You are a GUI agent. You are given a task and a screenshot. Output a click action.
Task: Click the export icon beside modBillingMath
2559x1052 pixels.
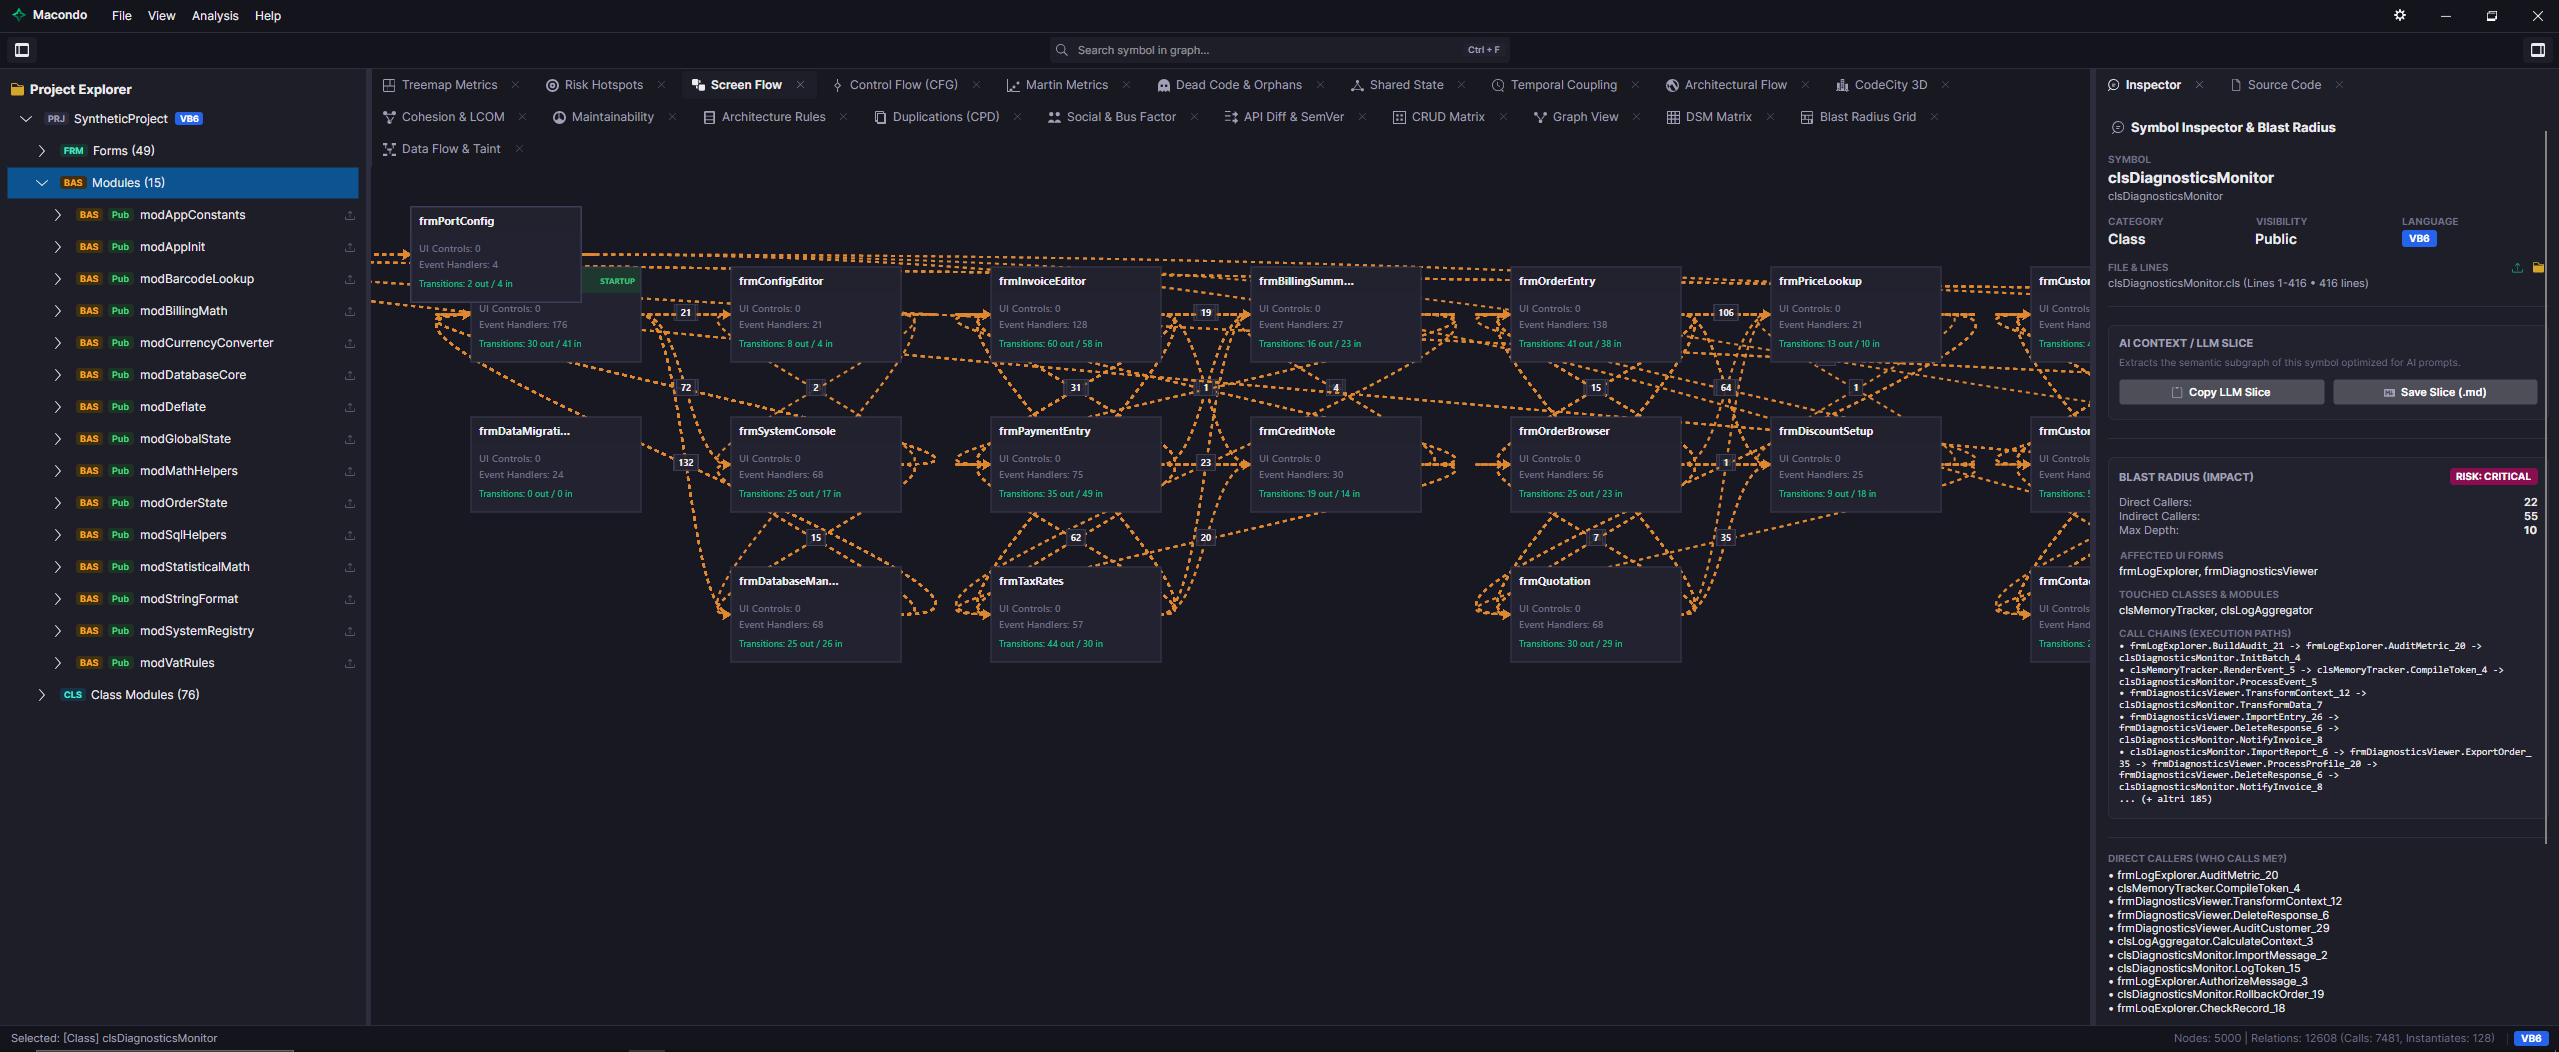[350, 311]
